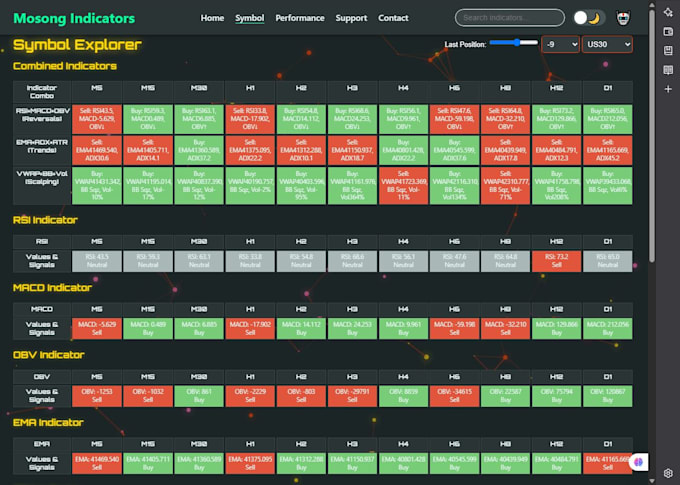Viewport: 680px width, 485px height.
Task: Open sidebar settings gear icon
Action: (x=668, y=473)
